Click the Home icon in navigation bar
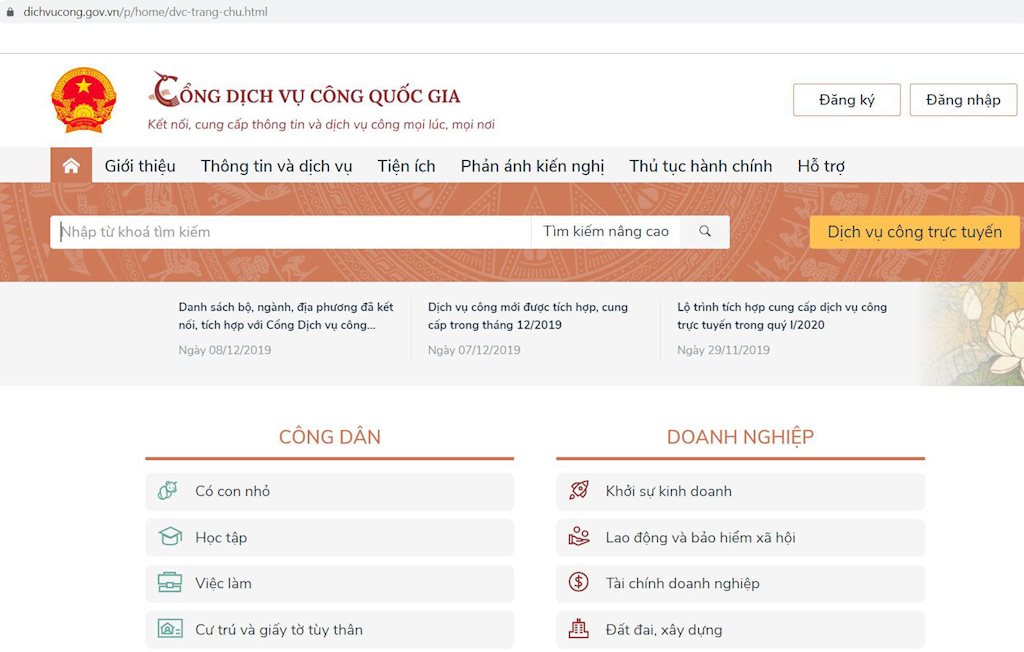This screenshot has width=1024, height=652. click(70, 165)
